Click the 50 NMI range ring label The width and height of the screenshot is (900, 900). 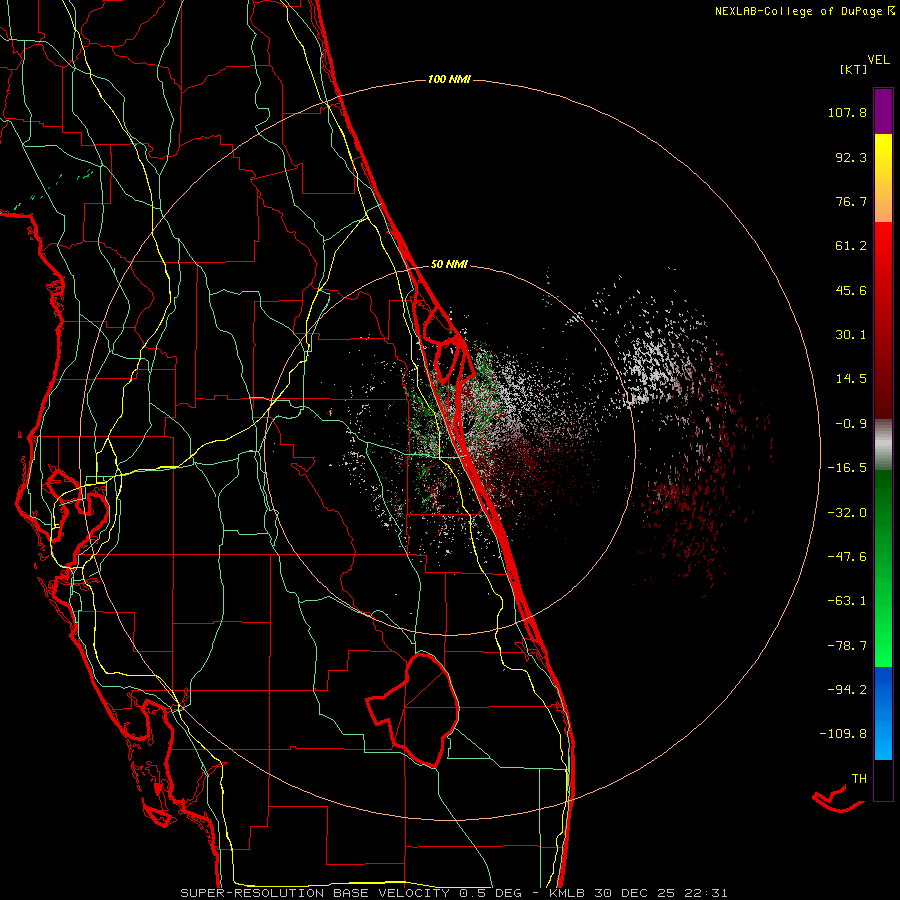[449, 264]
